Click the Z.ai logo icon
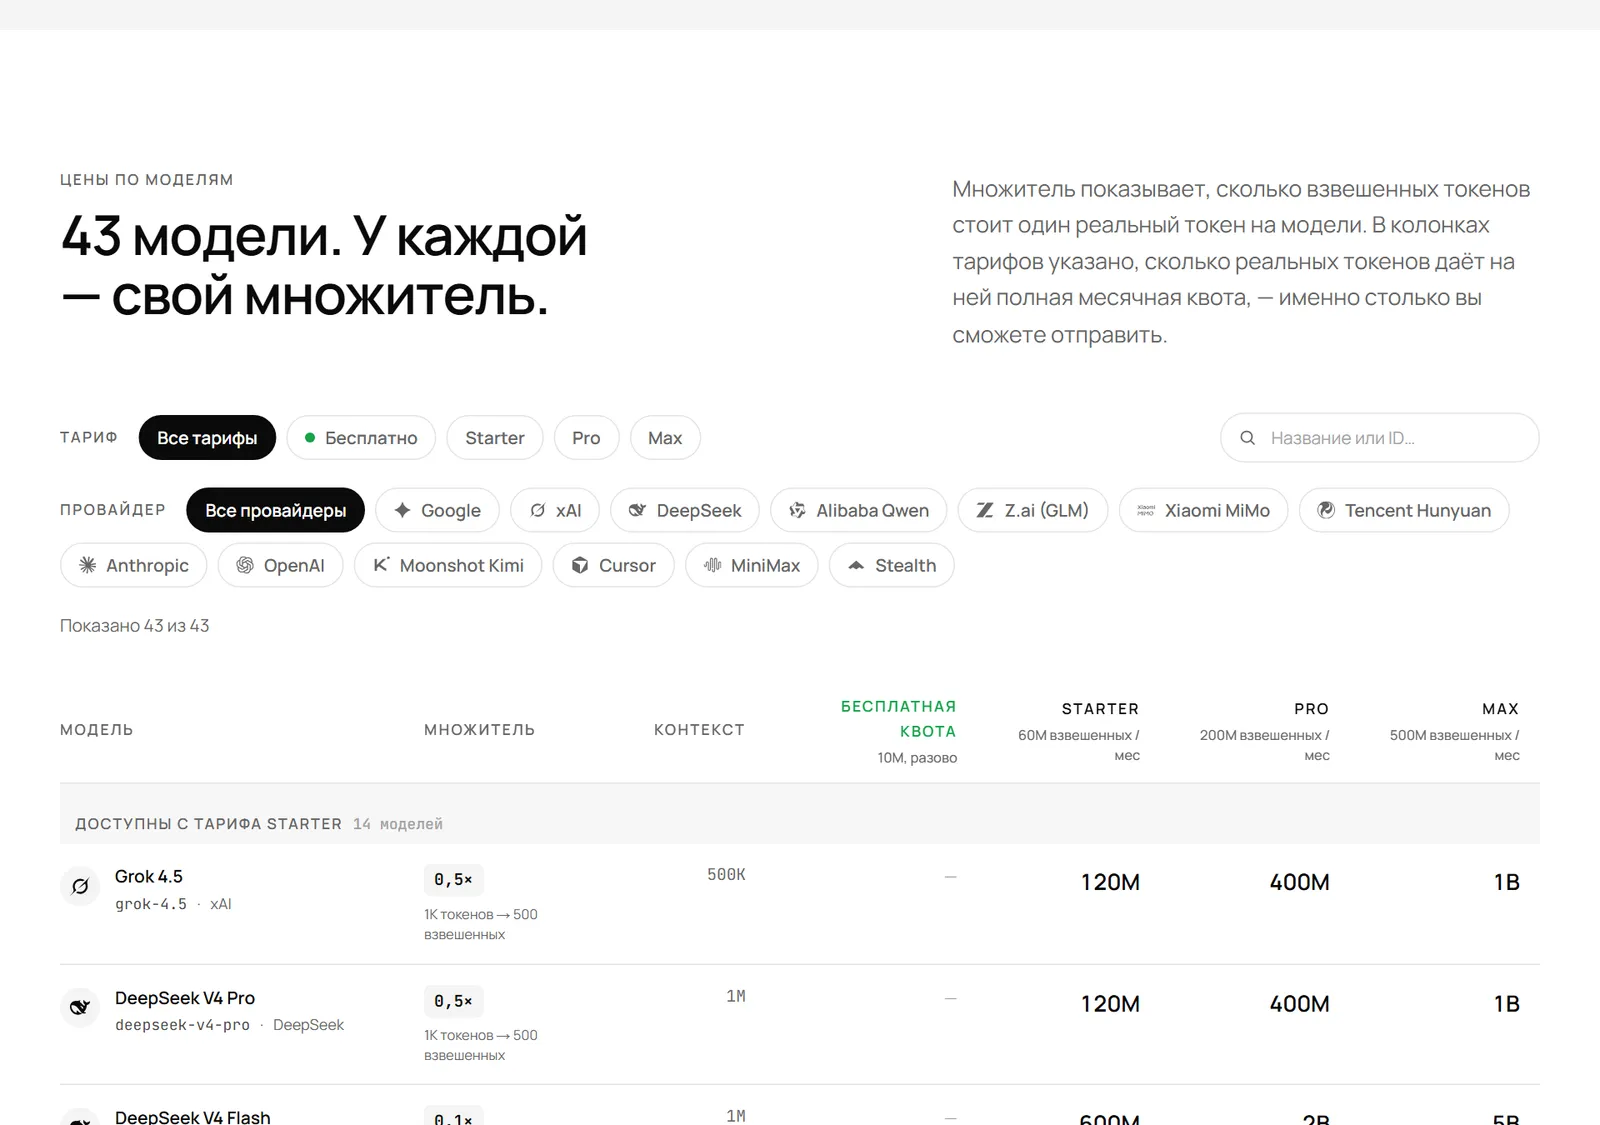This screenshot has height=1125, width=1600. 985,510
